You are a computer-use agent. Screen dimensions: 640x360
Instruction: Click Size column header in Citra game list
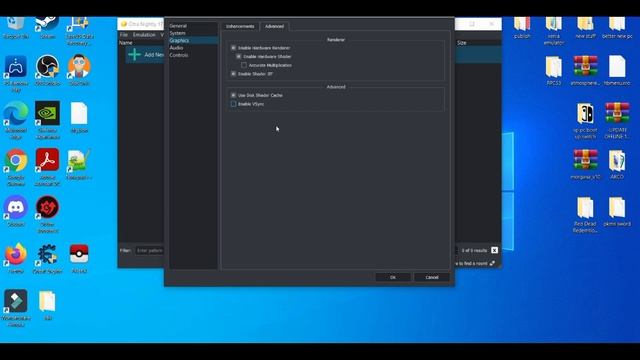(x=462, y=42)
